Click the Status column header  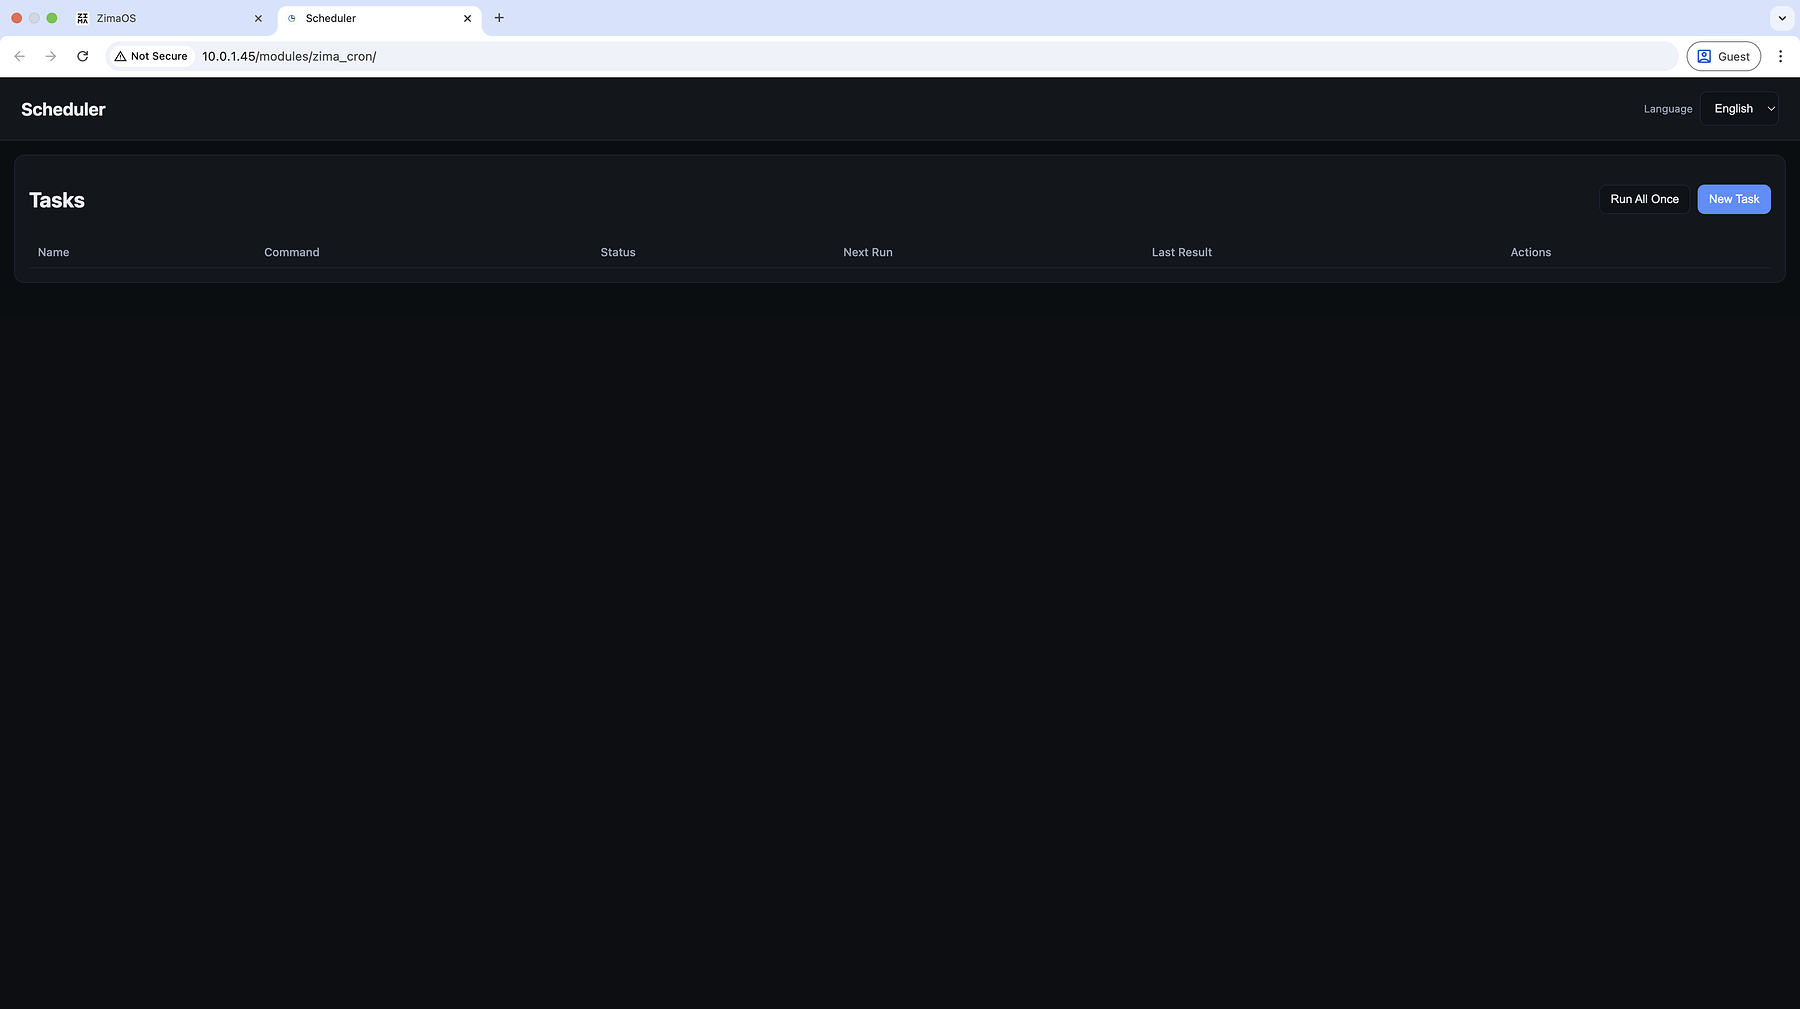coord(618,252)
